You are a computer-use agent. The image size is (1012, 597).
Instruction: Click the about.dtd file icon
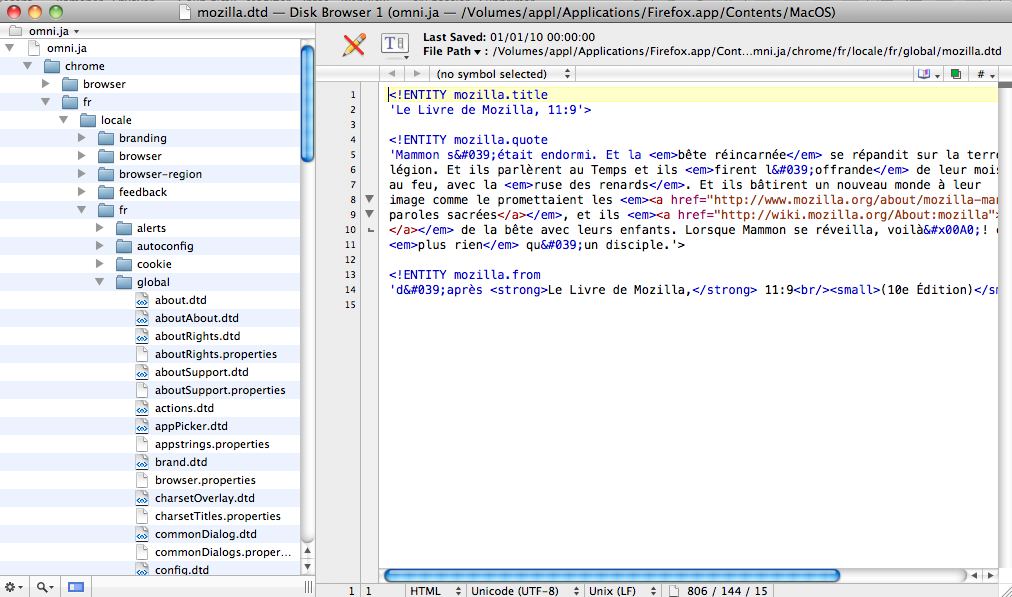pyautogui.click(x=142, y=300)
